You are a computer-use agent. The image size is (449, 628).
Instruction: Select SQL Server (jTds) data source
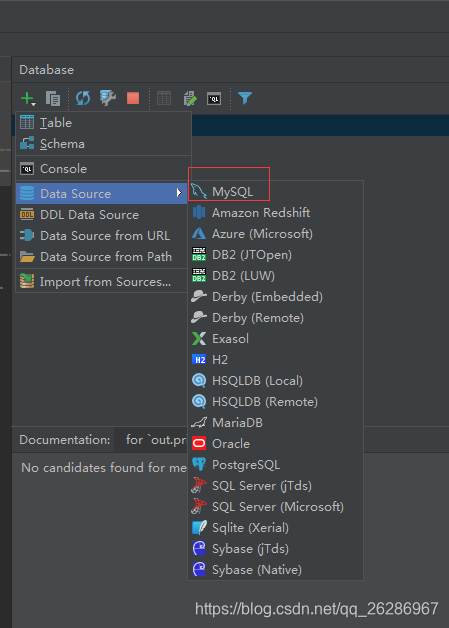pyautogui.click(x=276, y=485)
